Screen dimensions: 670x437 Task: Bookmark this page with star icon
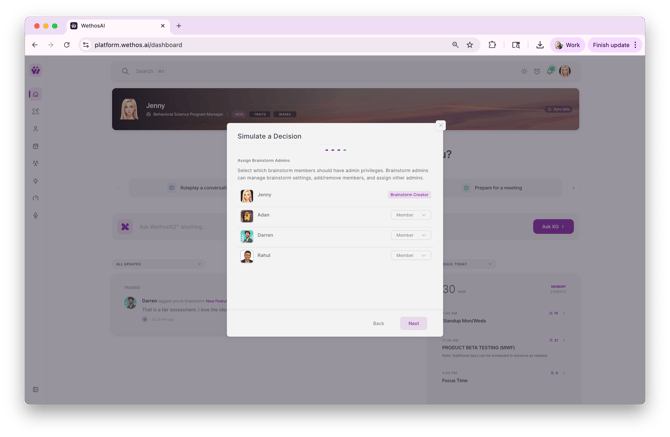pos(470,45)
